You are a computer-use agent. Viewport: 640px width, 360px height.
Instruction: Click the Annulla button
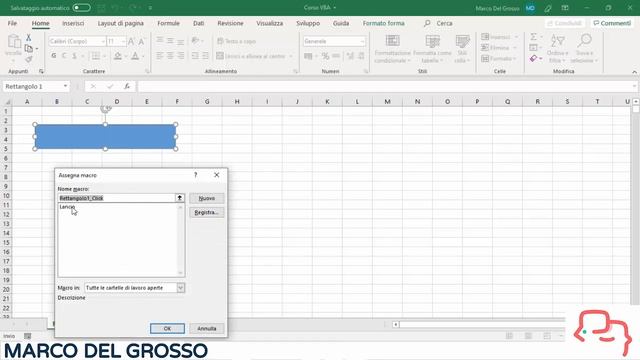pyautogui.click(x=207, y=329)
